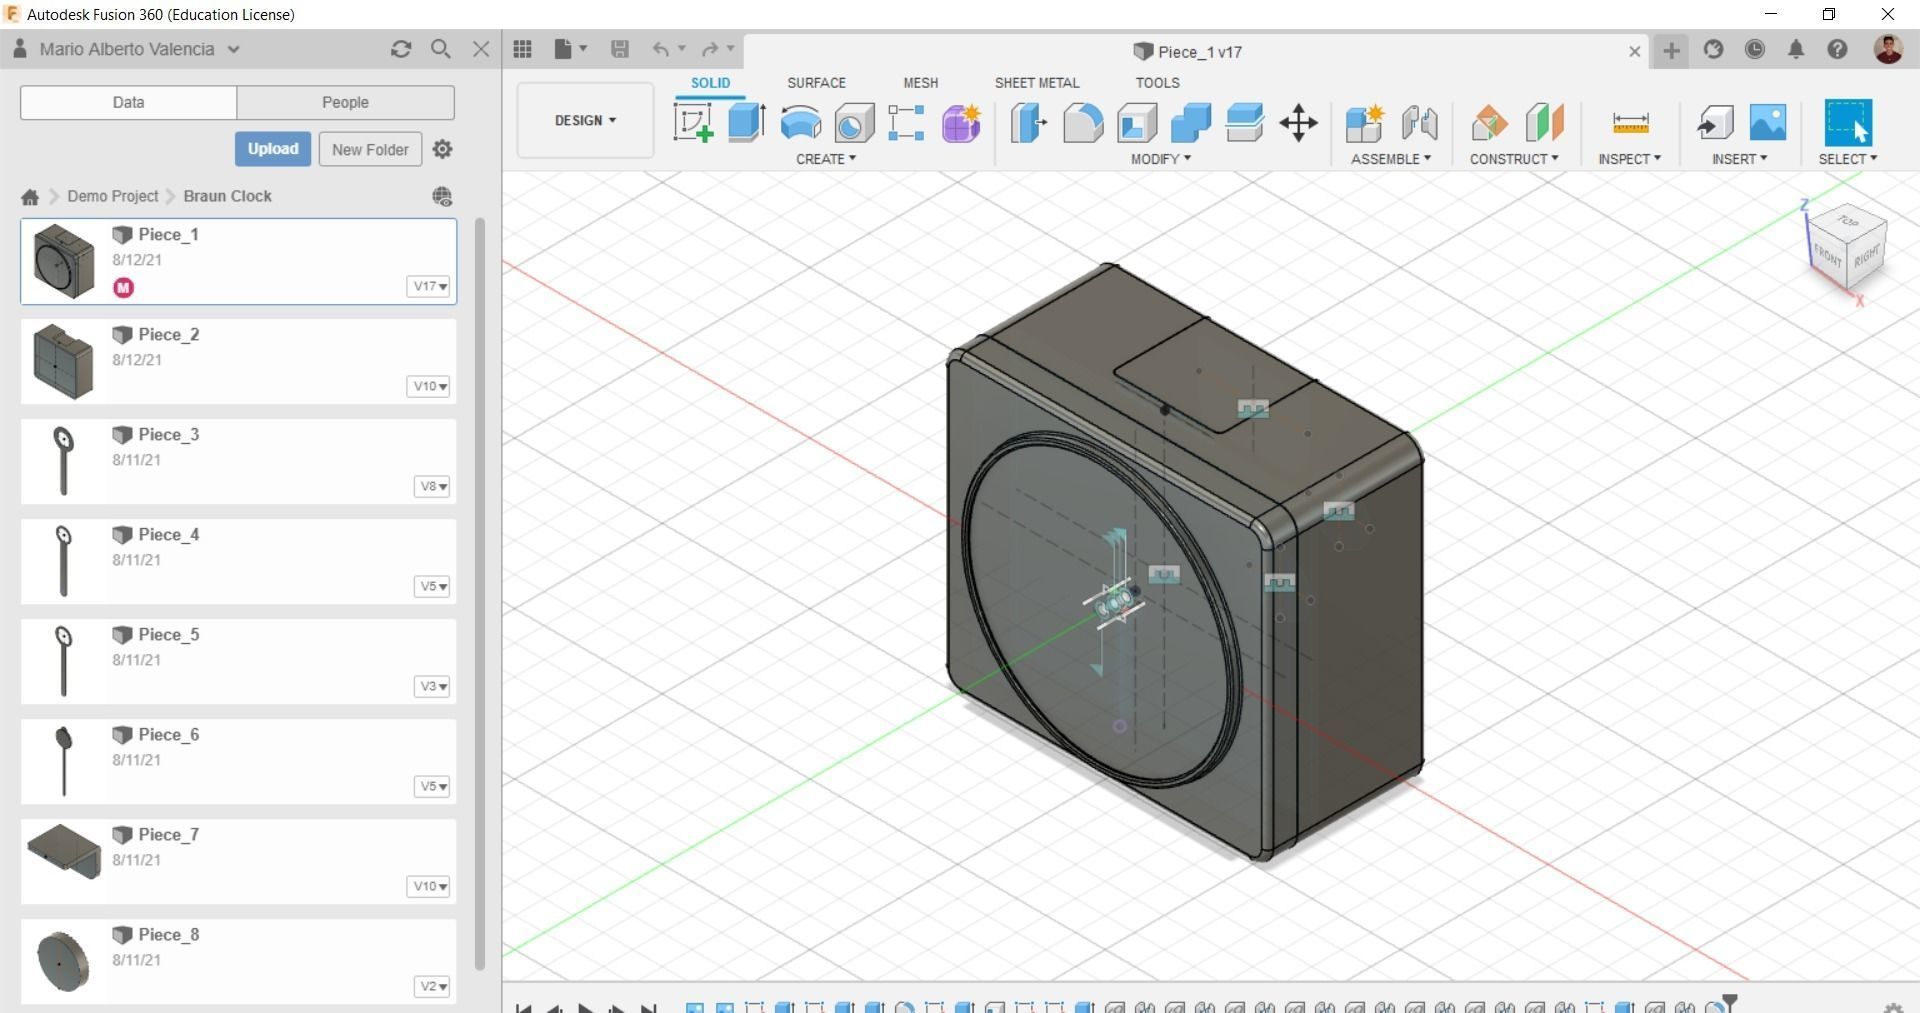The height and width of the screenshot is (1013, 1920).
Task: Open the V10 version dropdown on Piece_2
Action: [x=428, y=386]
